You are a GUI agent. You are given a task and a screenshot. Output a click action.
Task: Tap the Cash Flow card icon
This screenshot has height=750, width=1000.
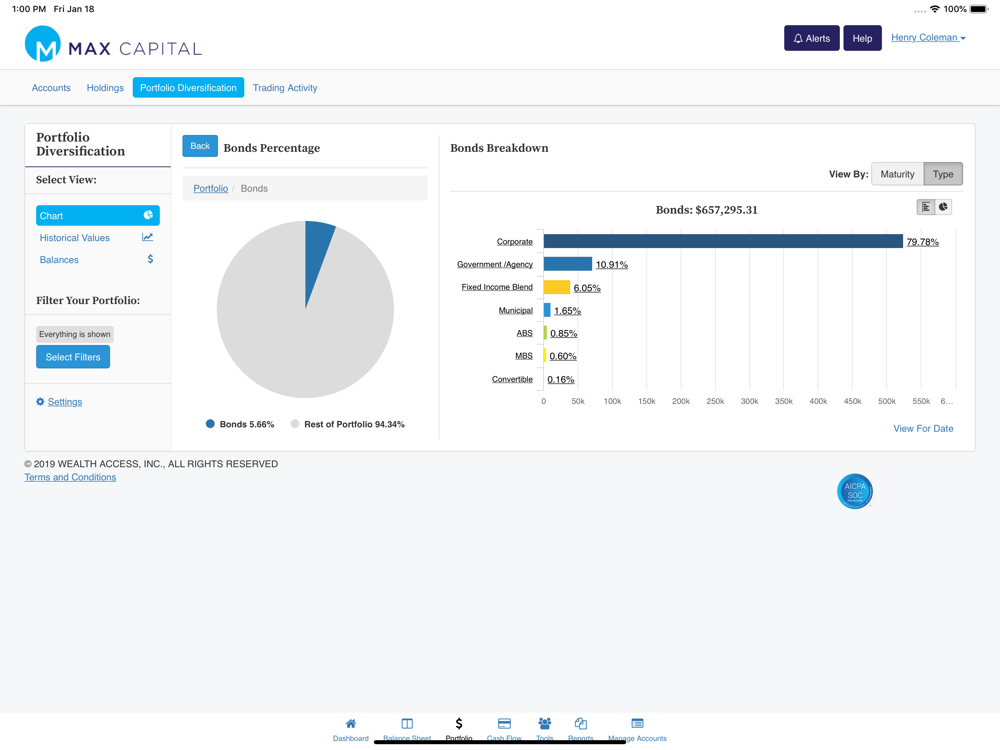504,723
